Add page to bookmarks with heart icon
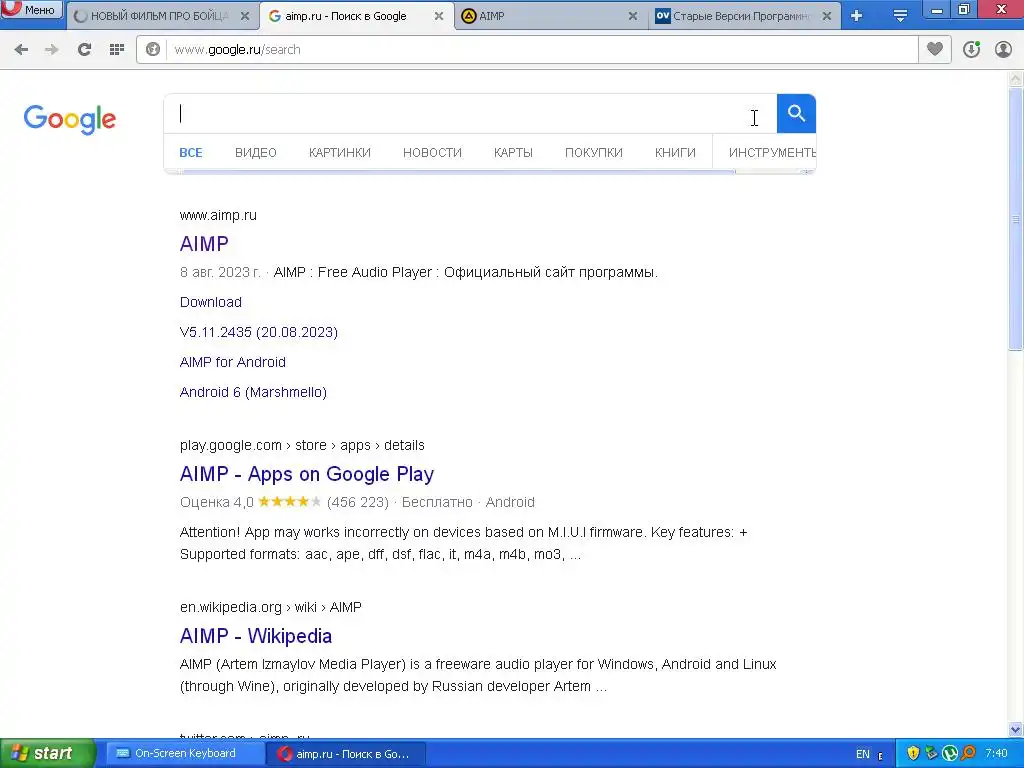This screenshot has width=1024, height=768. (x=935, y=49)
